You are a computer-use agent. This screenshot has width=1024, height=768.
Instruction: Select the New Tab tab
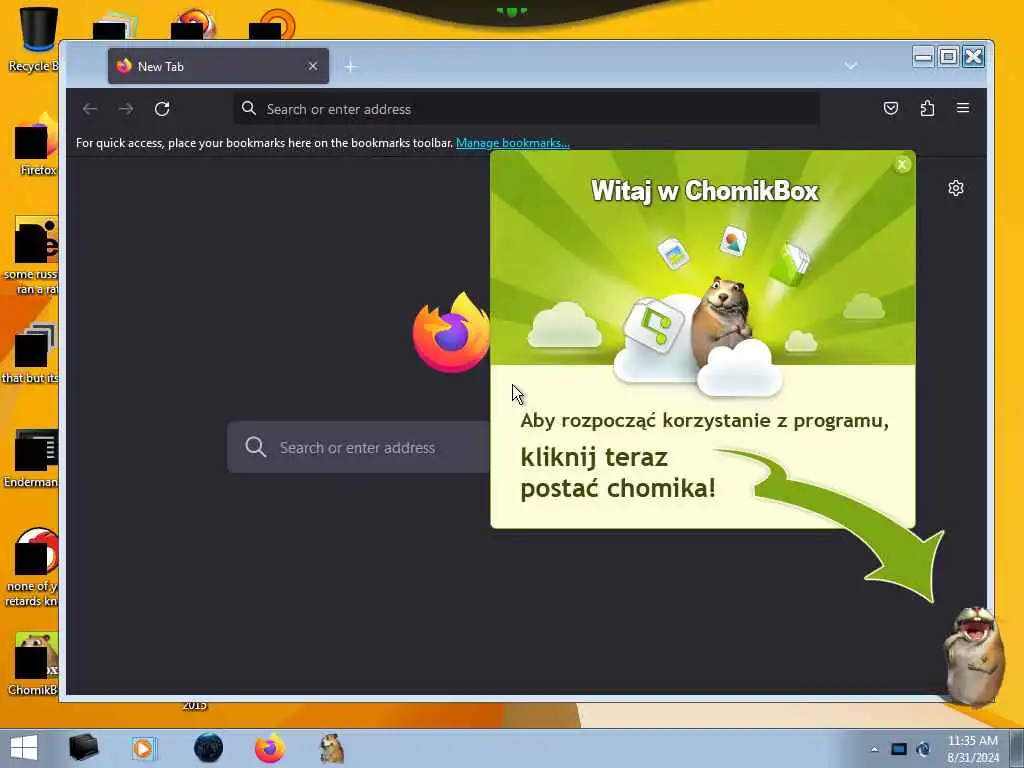[x=218, y=66]
